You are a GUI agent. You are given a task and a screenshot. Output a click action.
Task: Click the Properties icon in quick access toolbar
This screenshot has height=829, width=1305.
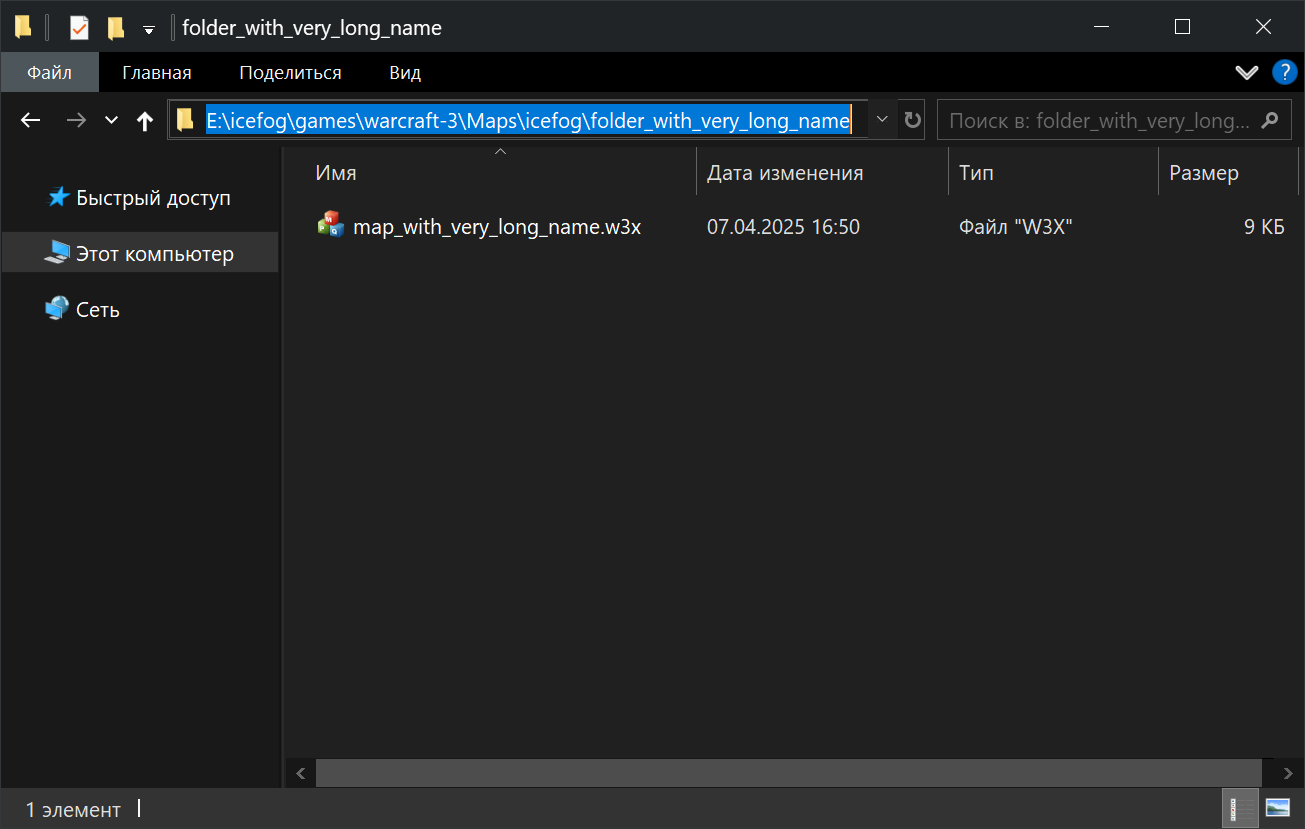pos(79,28)
